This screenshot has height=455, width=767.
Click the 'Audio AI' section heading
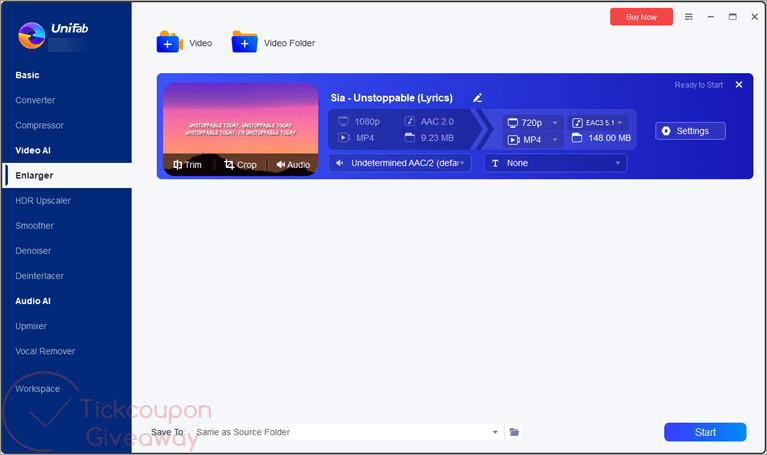(x=33, y=301)
